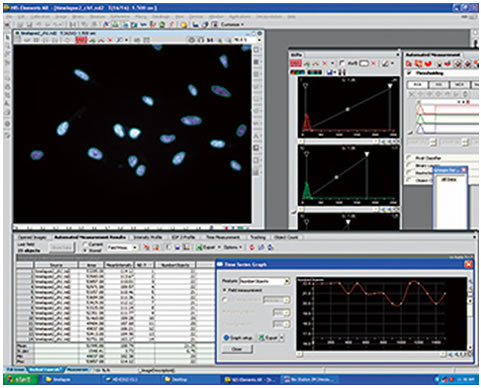Viewport: 481px width, 388px height.
Task: Click the white upper-limit triangle on red histogram
Action: (x=390, y=86)
